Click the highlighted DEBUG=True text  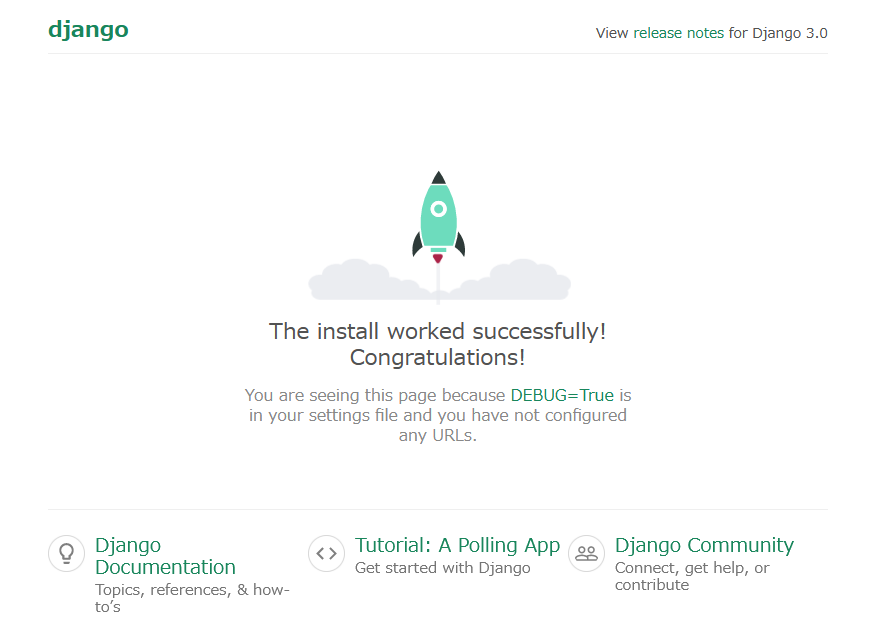[562, 395]
